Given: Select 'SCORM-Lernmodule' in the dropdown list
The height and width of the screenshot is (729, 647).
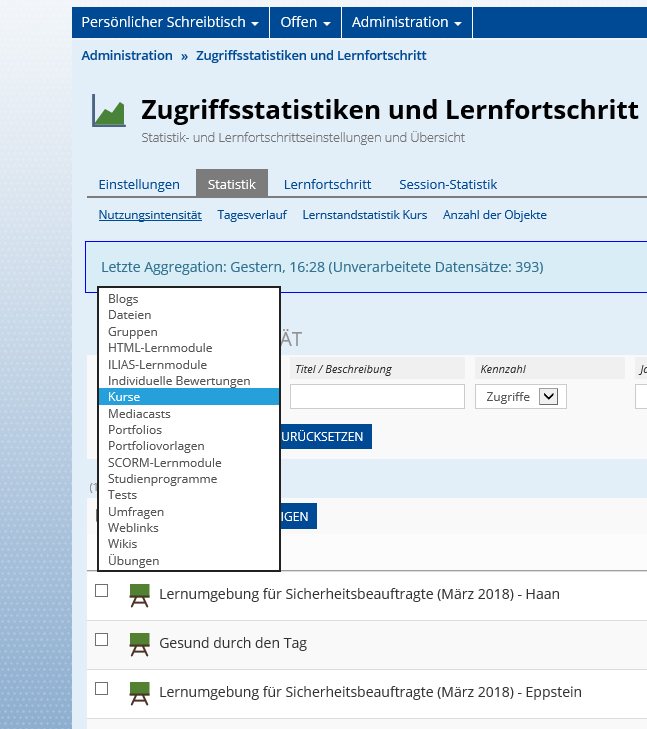Looking at the screenshot, I should pos(165,463).
